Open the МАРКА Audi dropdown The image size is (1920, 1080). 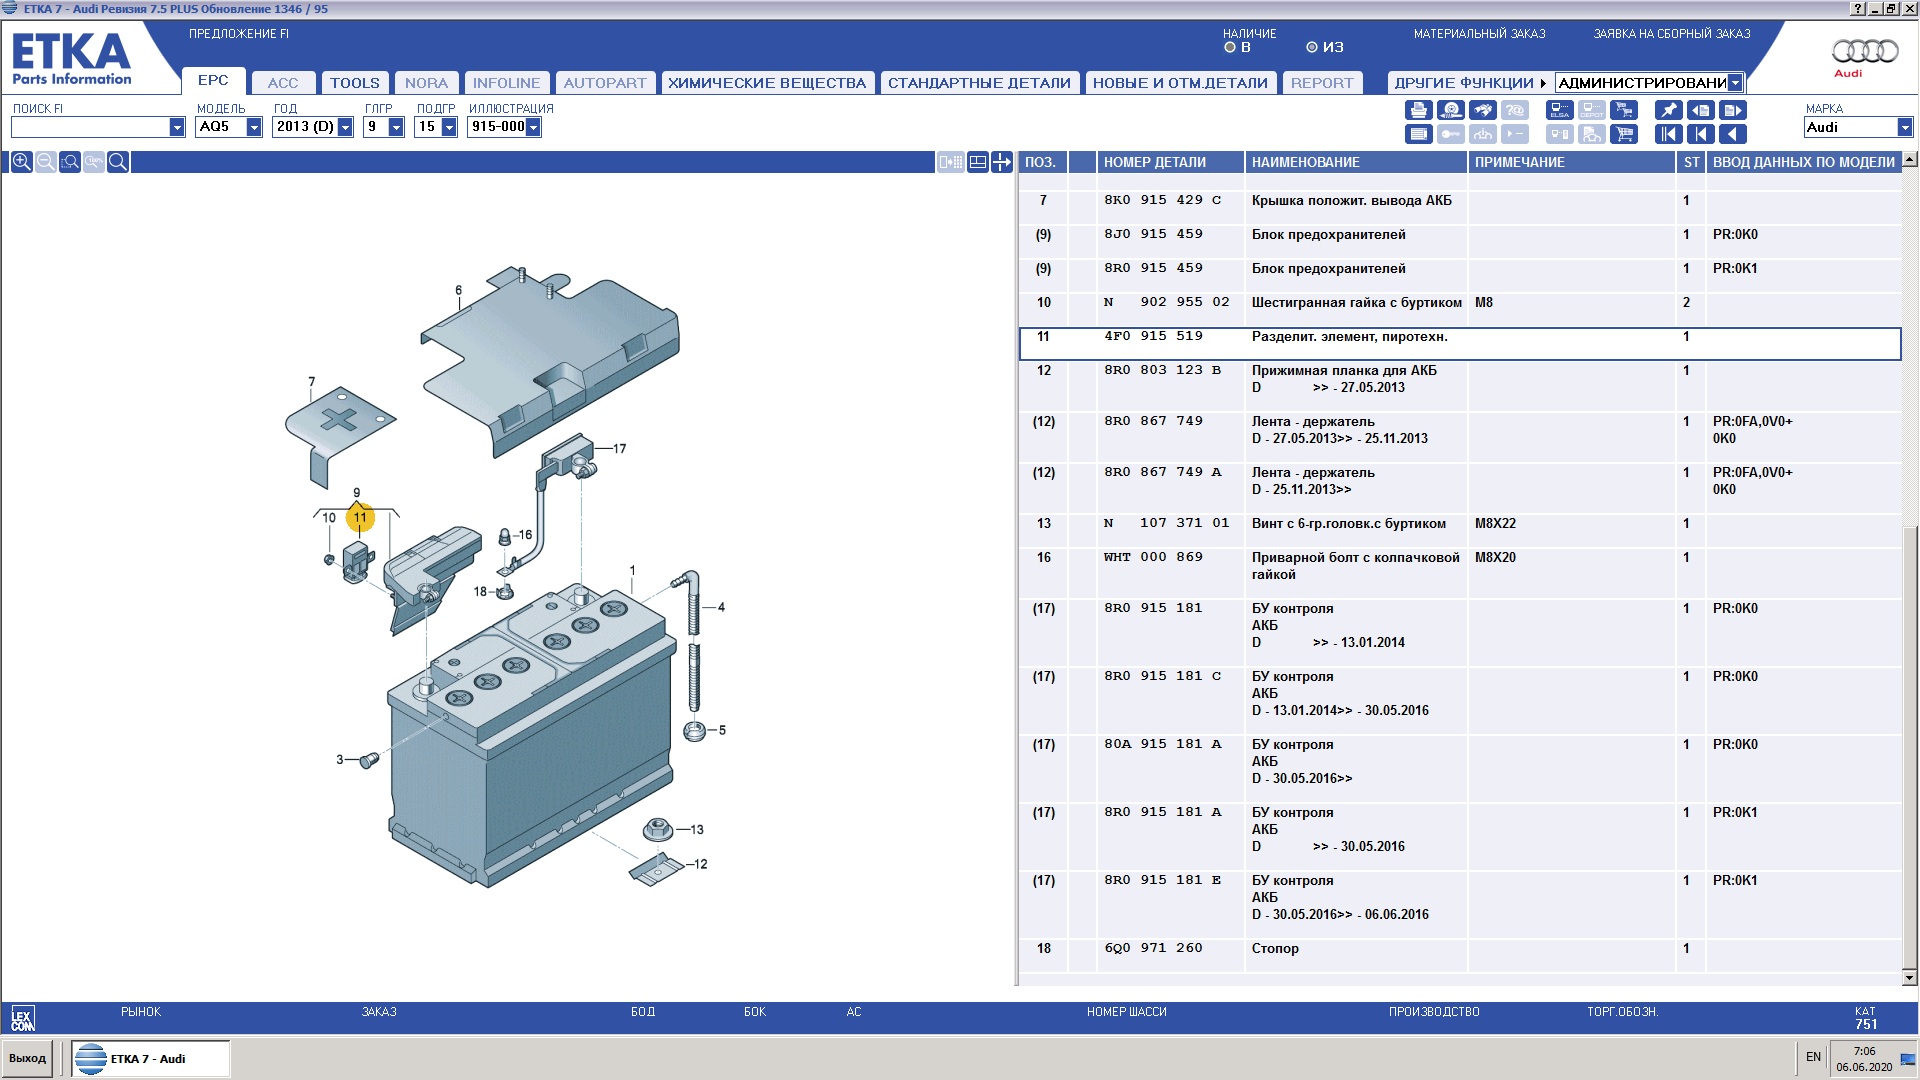click(1905, 127)
